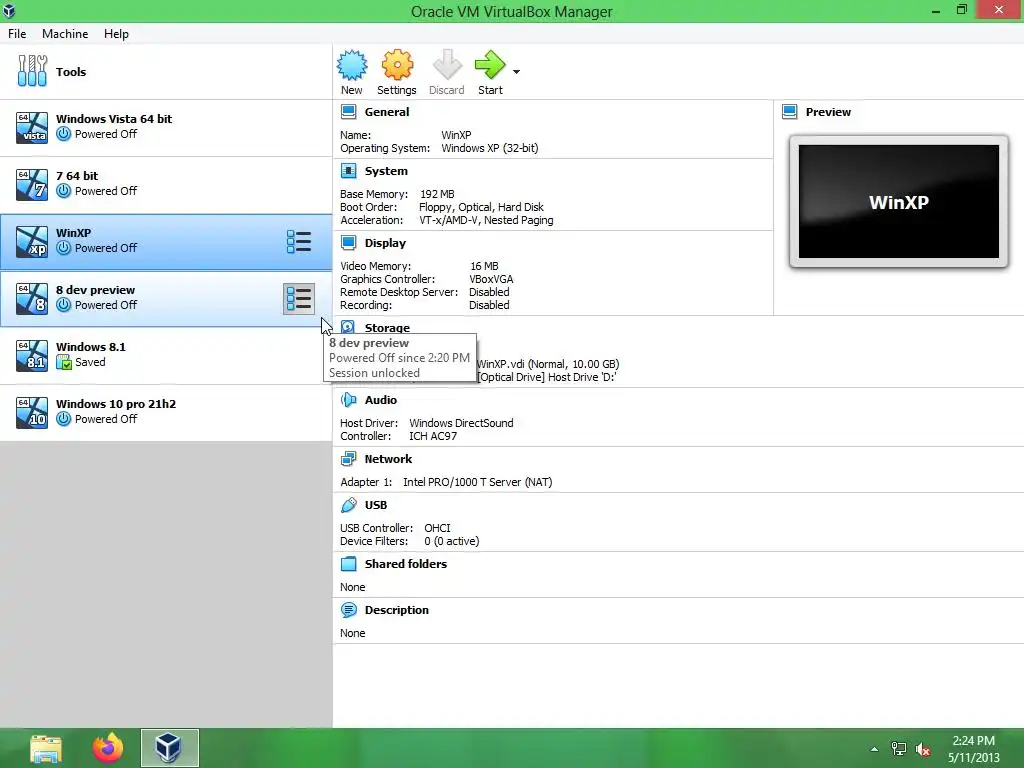Click the General section heading
Viewport: 1024px width, 768px height.
click(387, 112)
